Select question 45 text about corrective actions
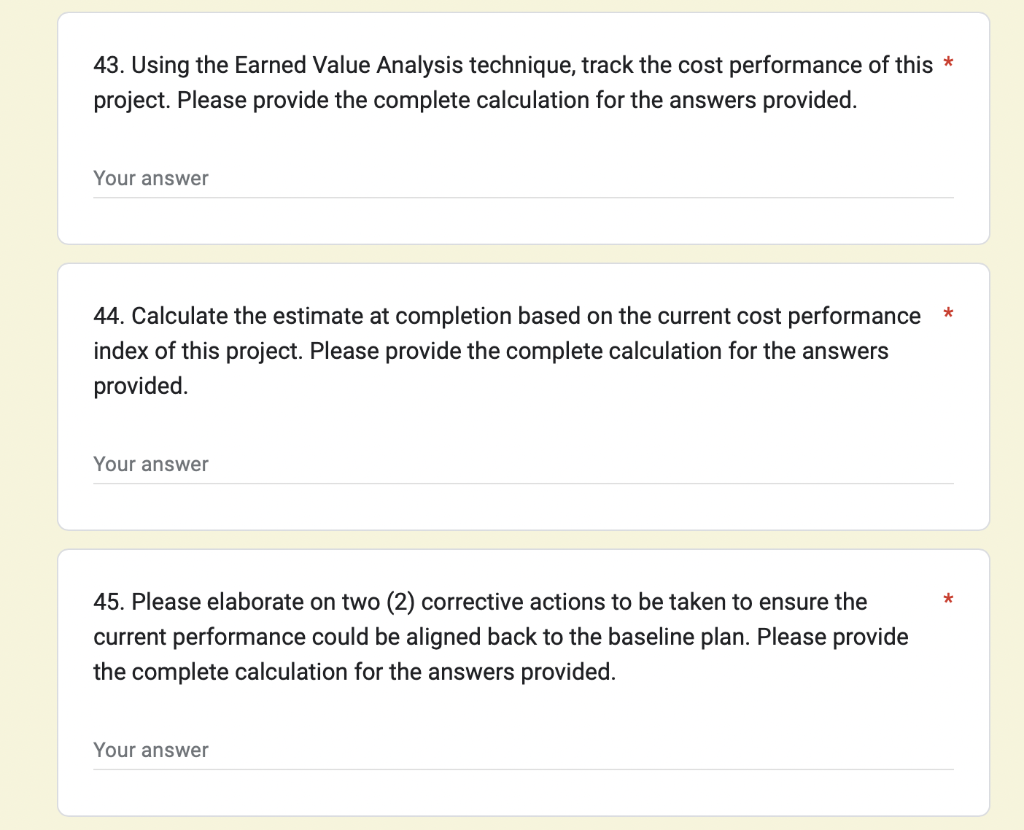Viewport: 1024px width, 830px height. pos(500,636)
